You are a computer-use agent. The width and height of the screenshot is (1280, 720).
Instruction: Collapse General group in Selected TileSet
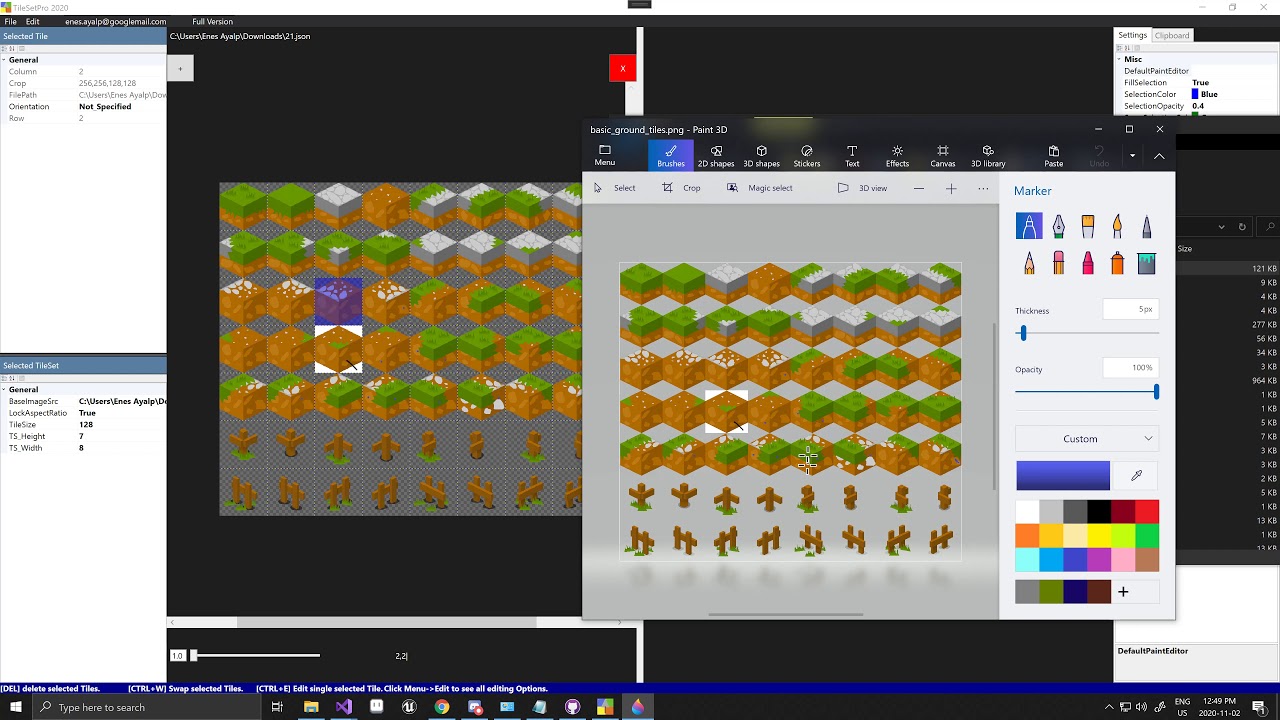[x=4, y=390]
